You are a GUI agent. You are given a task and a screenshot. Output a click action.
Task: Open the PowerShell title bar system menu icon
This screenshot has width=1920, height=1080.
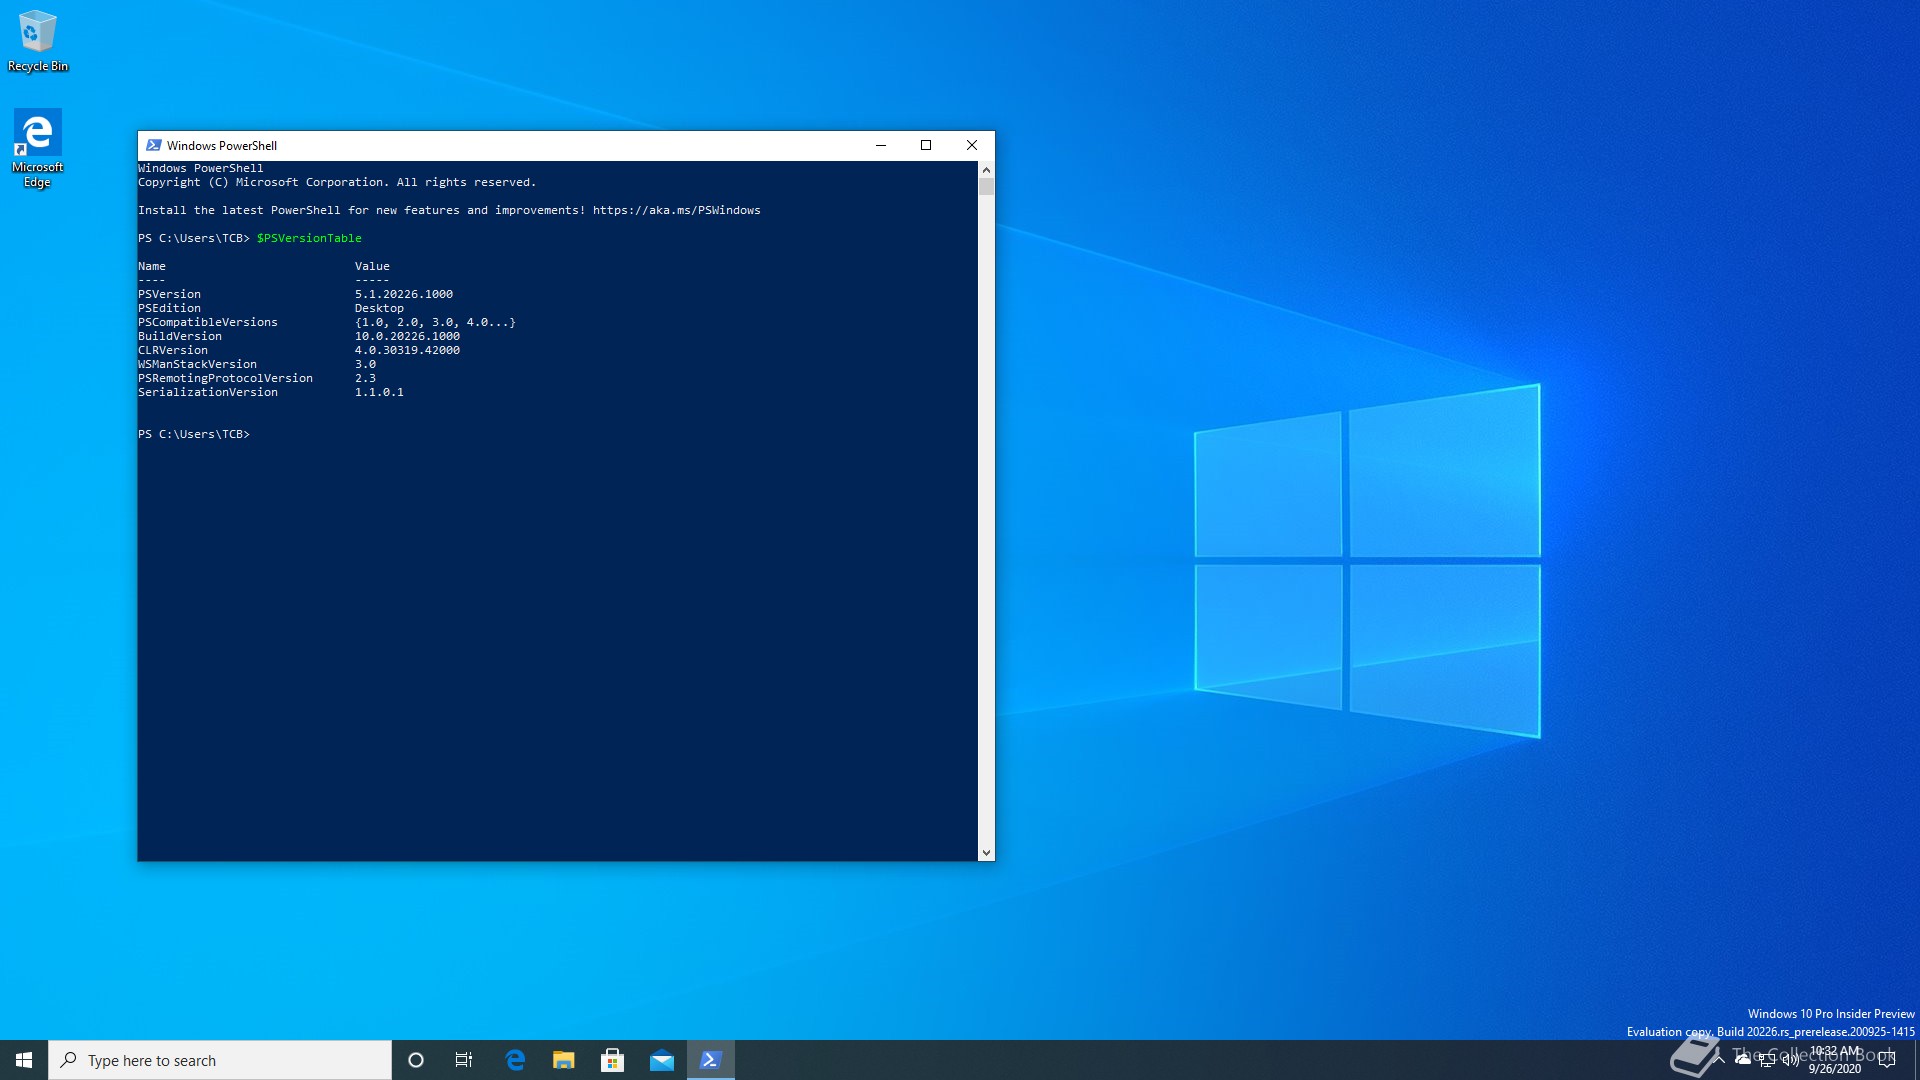point(153,145)
